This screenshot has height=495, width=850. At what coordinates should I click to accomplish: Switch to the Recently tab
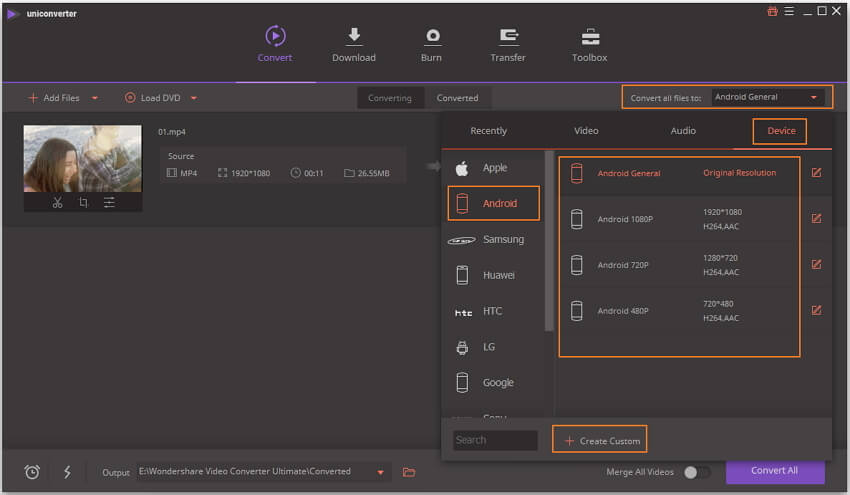(488, 131)
